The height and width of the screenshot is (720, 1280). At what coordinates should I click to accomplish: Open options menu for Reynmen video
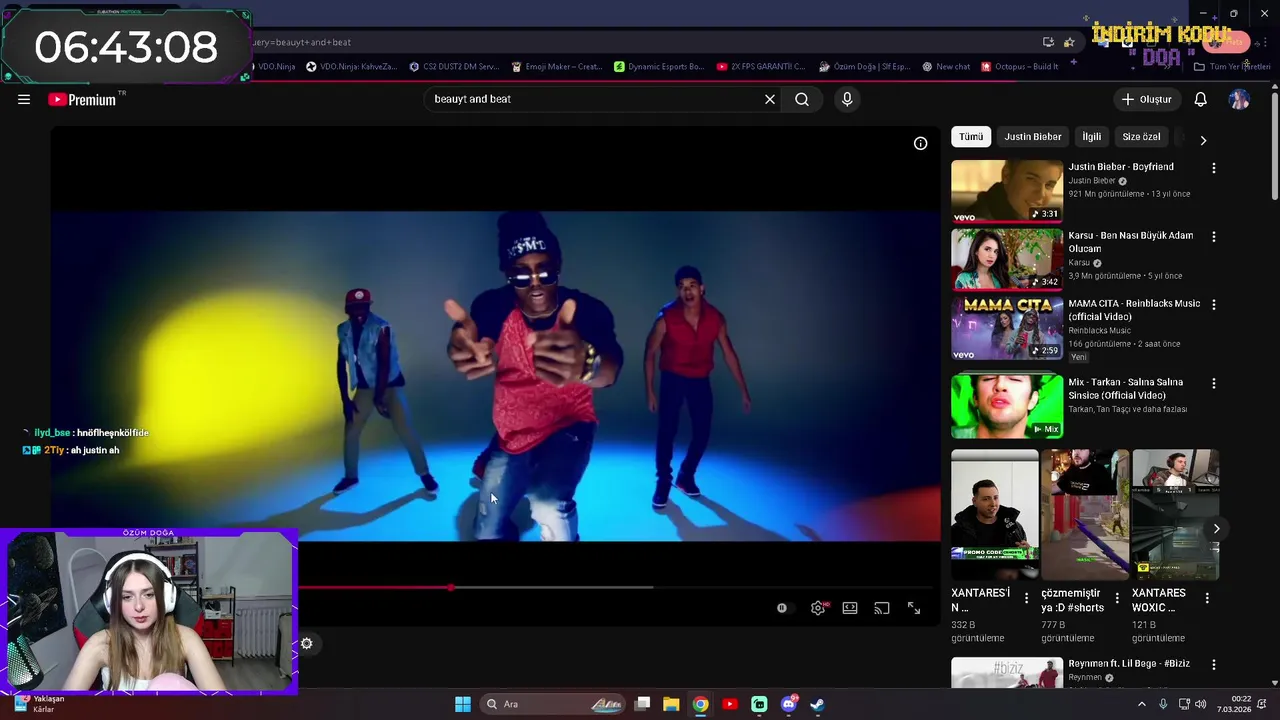pos(1214,665)
